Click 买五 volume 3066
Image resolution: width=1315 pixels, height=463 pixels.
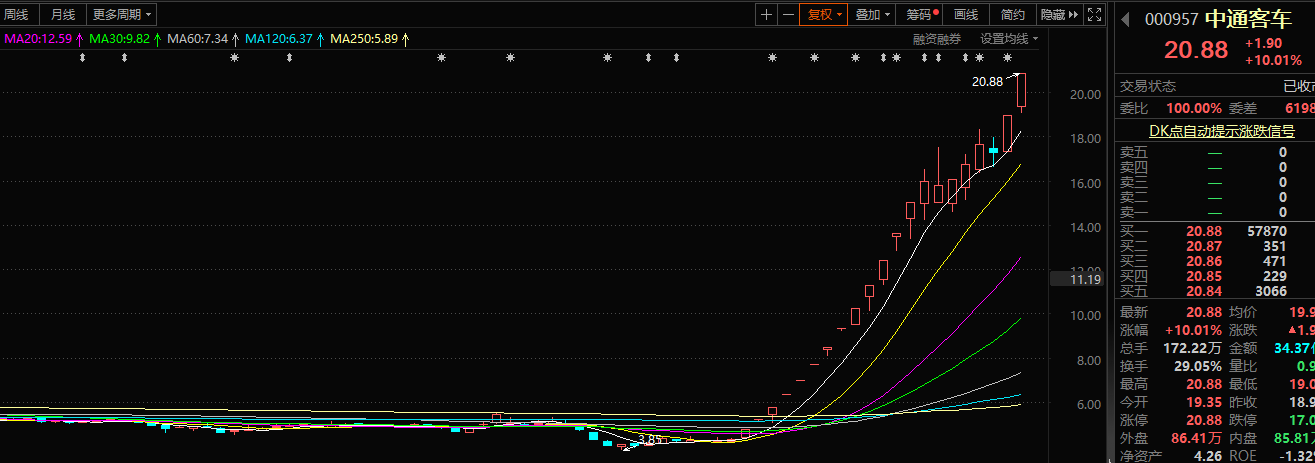[1271, 291]
